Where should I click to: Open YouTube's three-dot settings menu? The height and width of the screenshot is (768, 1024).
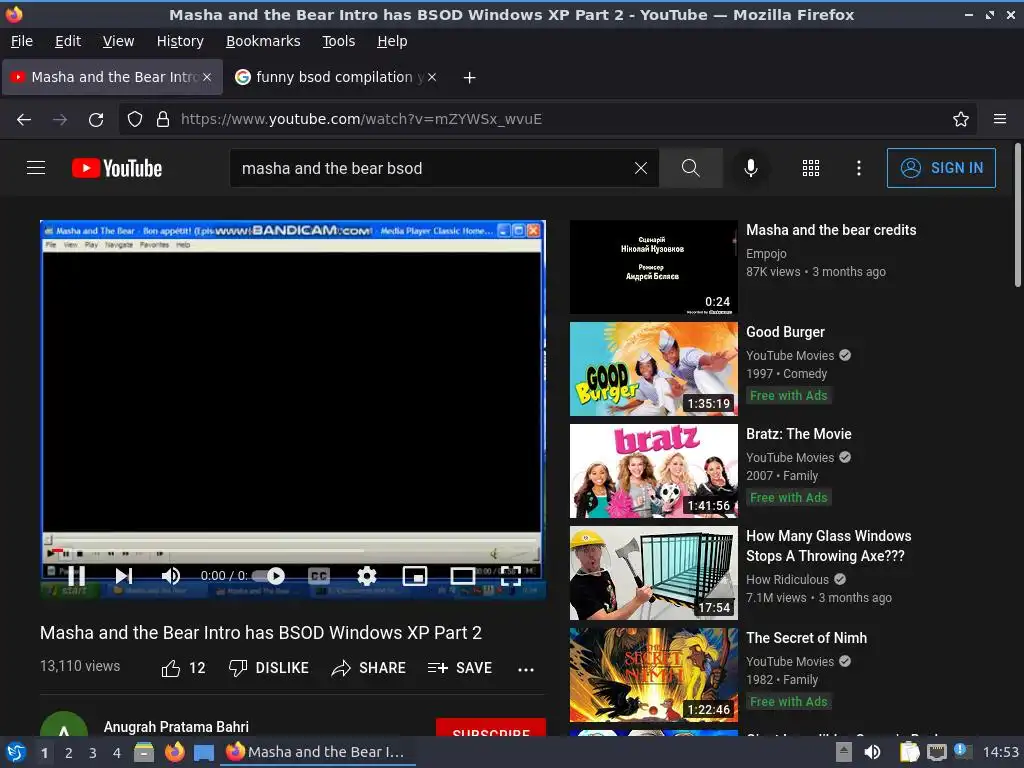pos(859,168)
